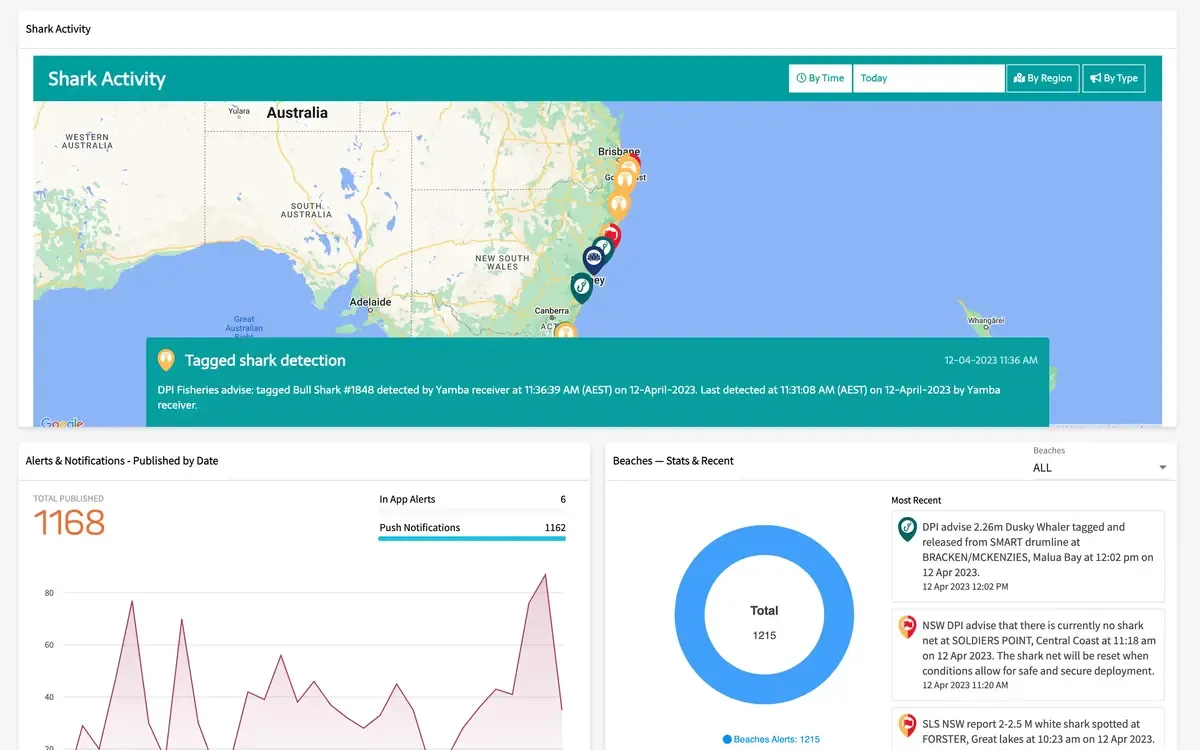Viewport: 1200px width, 750px height.
Task: Click the Forster white shark alert icon
Action: pyautogui.click(x=907, y=725)
